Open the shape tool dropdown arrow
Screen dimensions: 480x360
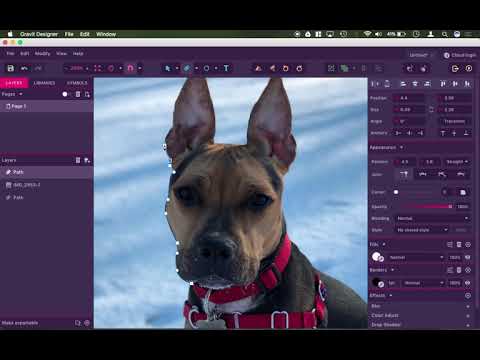pos(216,68)
